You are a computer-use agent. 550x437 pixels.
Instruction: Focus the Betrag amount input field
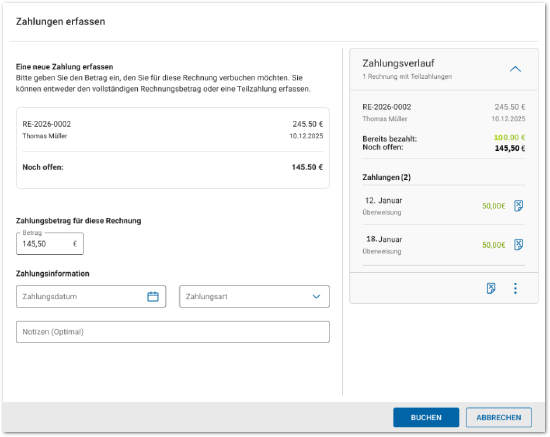[x=50, y=243]
